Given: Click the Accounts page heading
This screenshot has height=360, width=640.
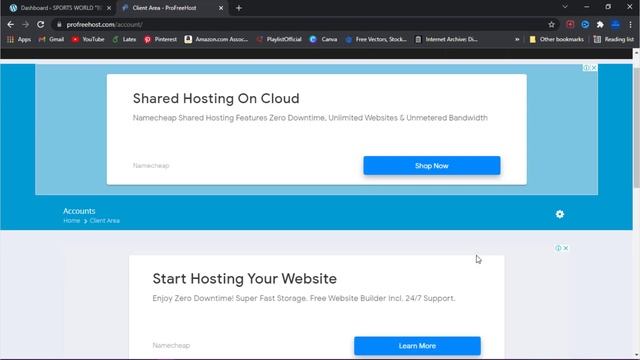Looking at the screenshot, I should pyautogui.click(x=79, y=211).
